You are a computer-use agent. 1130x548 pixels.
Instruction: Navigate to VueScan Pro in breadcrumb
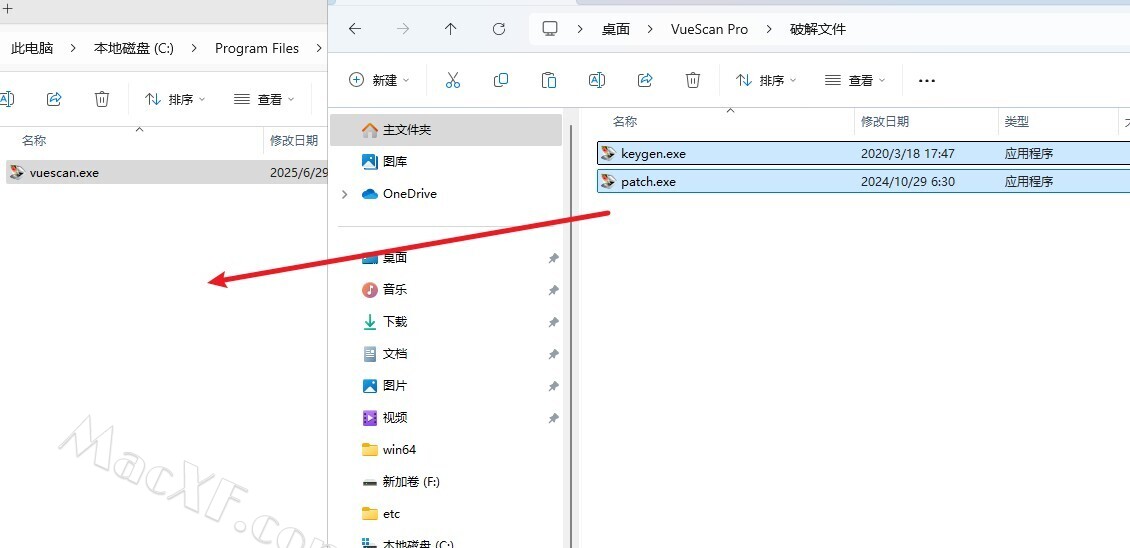pyautogui.click(x=710, y=30)
